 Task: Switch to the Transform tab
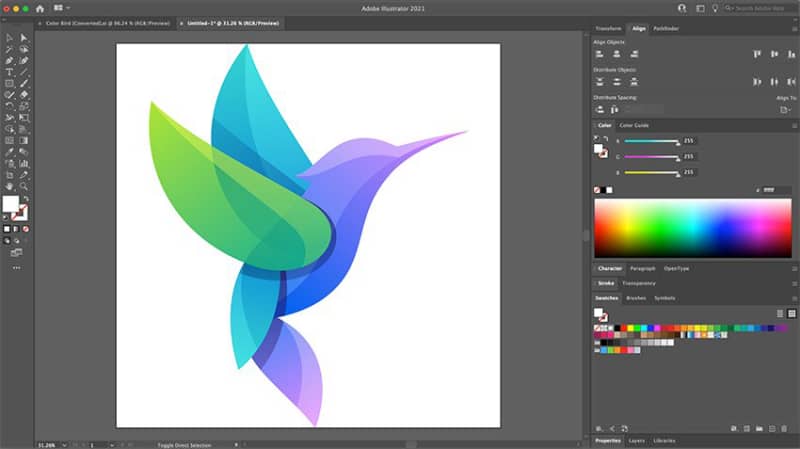point(608,29)
